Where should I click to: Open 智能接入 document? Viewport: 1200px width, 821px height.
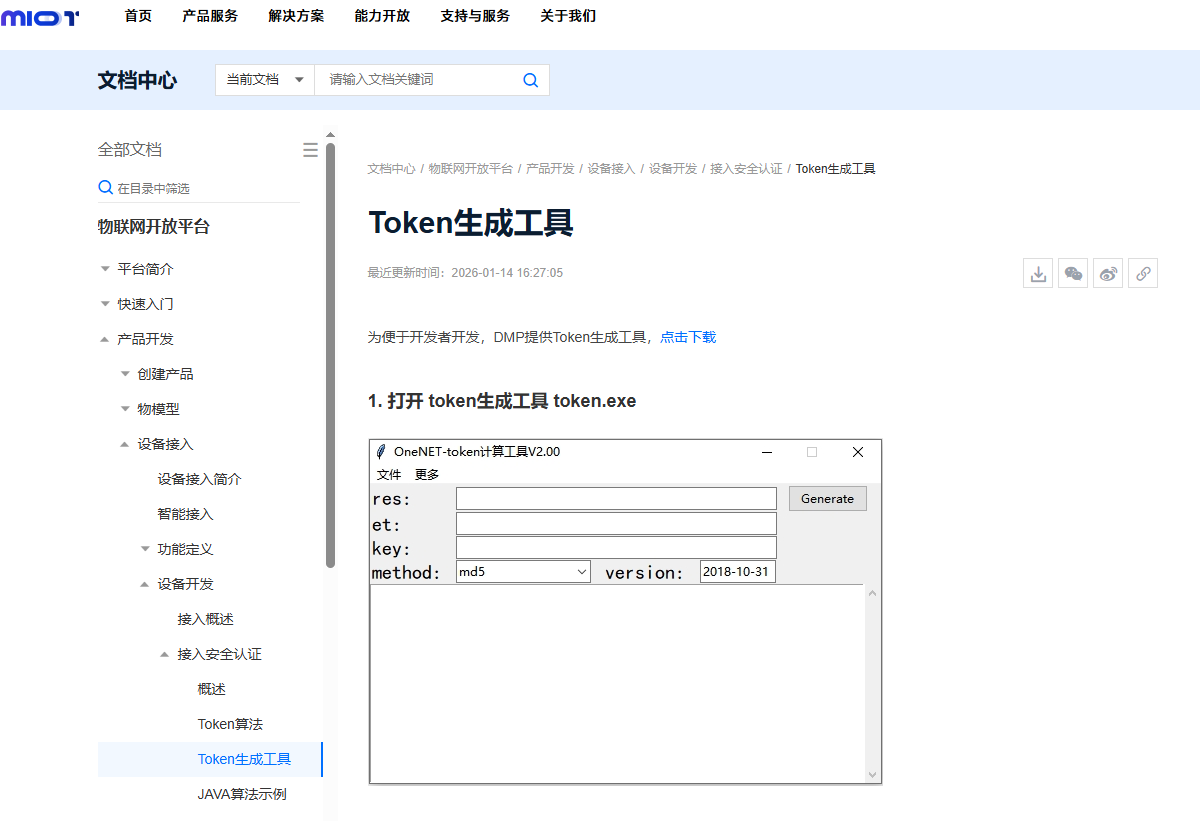pyautogui.click(x=185, y=514)
